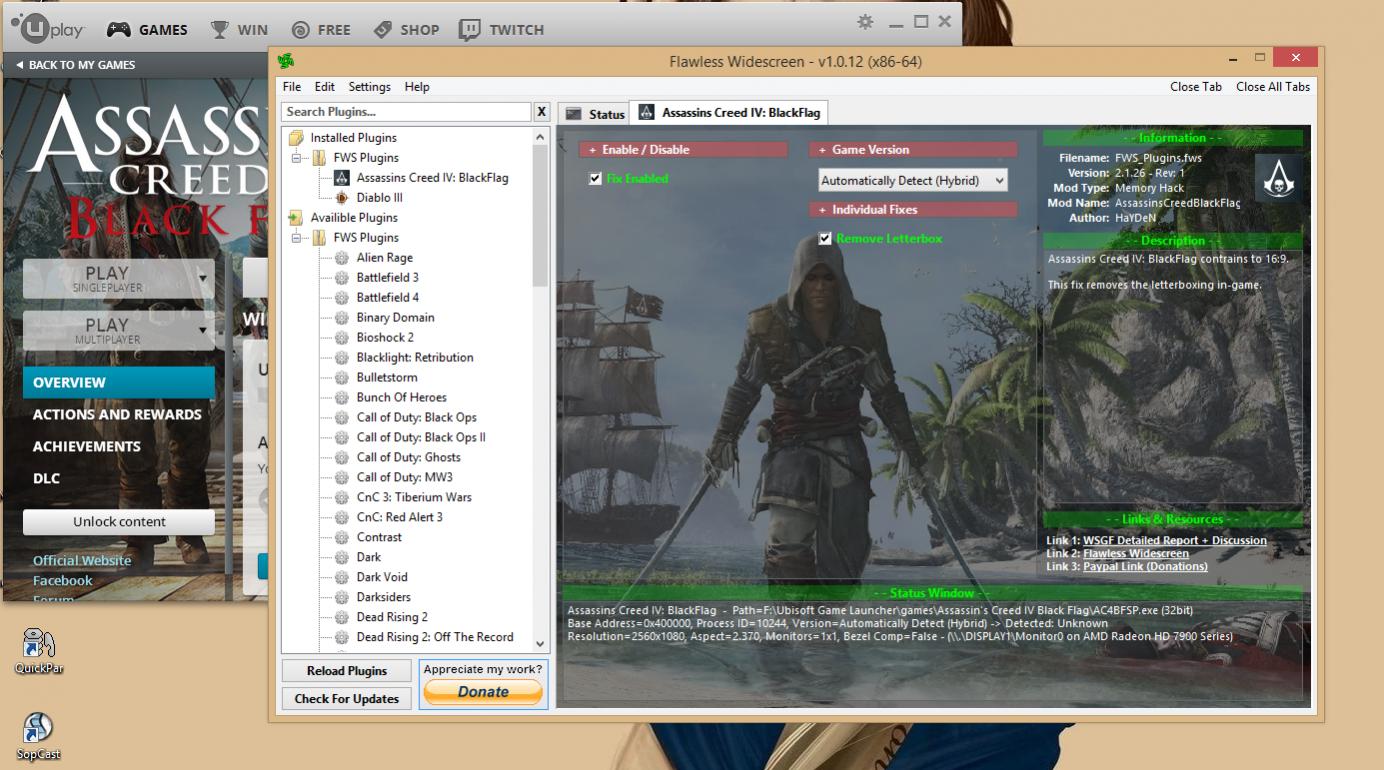The image size is (1384, 770).
Task: Click the Call of Duty: Ghosts gear icon
Action: tap(341, 457)
